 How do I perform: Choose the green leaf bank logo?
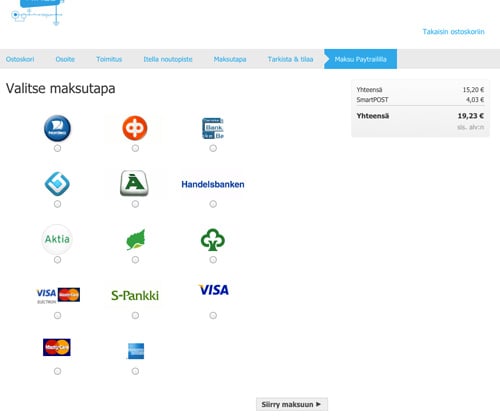136,239
